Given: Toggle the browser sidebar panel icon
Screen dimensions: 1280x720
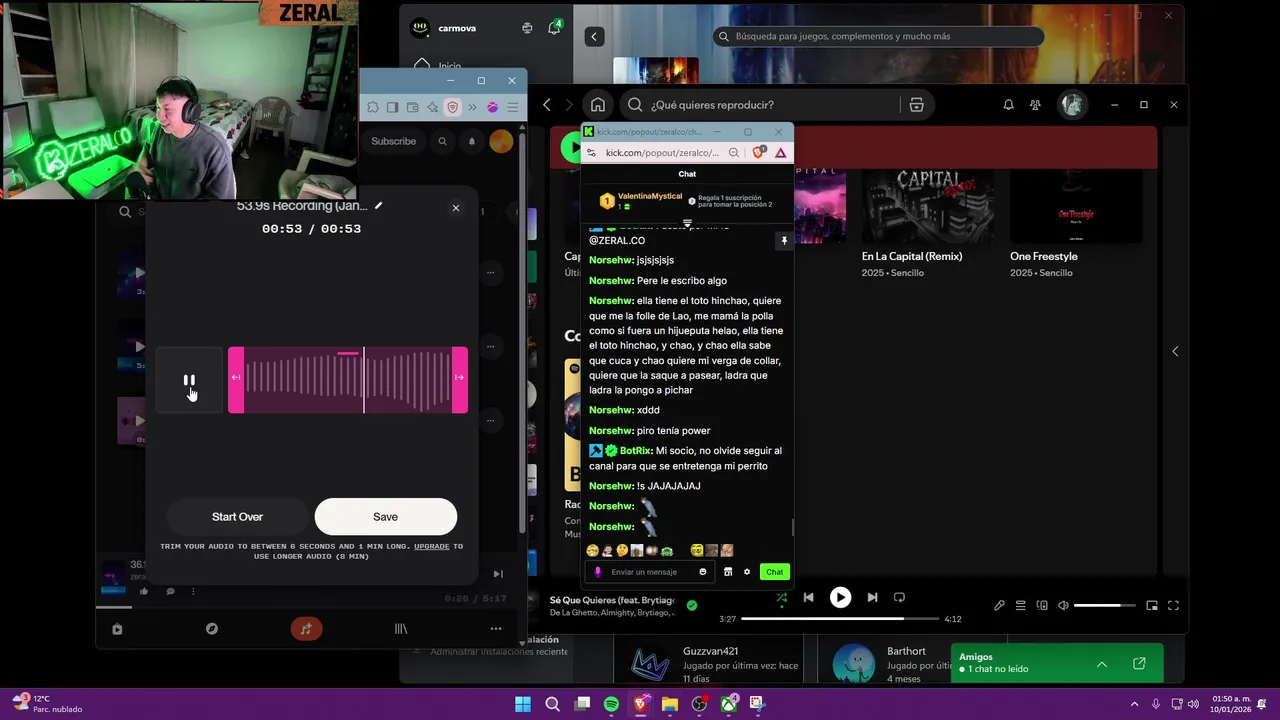Looking at the screenshot, I should coord(393,107).
